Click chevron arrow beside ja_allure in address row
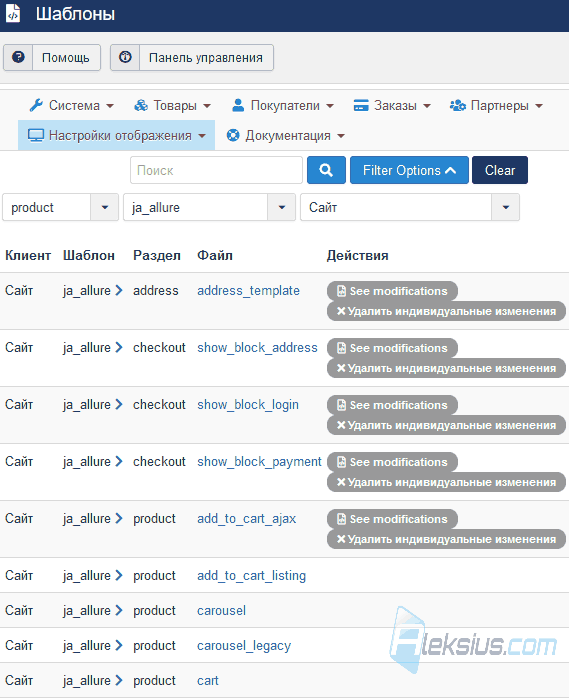 coord(119,291)
